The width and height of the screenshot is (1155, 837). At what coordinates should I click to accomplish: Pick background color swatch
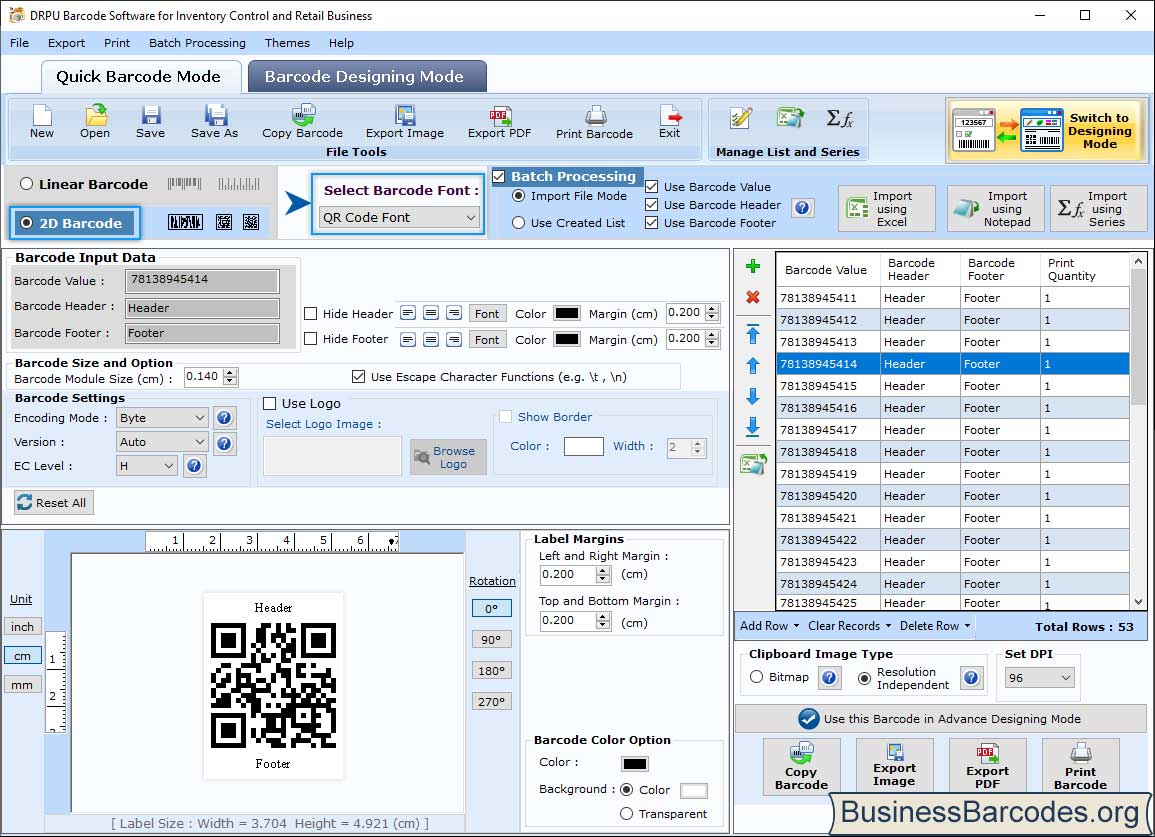(x=693, y=791)
